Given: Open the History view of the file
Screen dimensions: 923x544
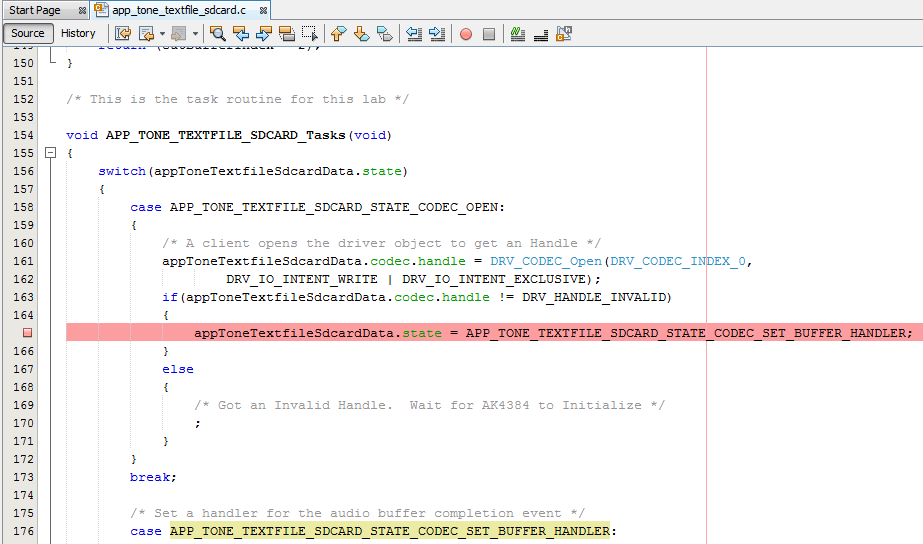Looking at the screenshot, I should tap(78, 33).
